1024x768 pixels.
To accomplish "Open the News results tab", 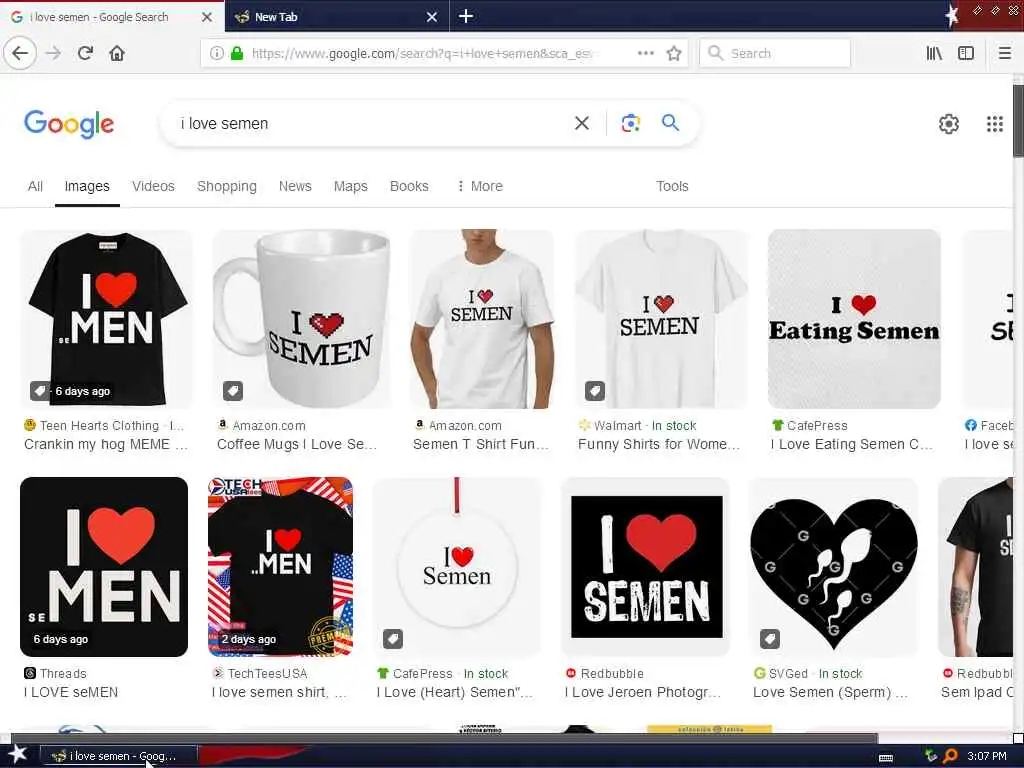I will click(x=295, y=186).
